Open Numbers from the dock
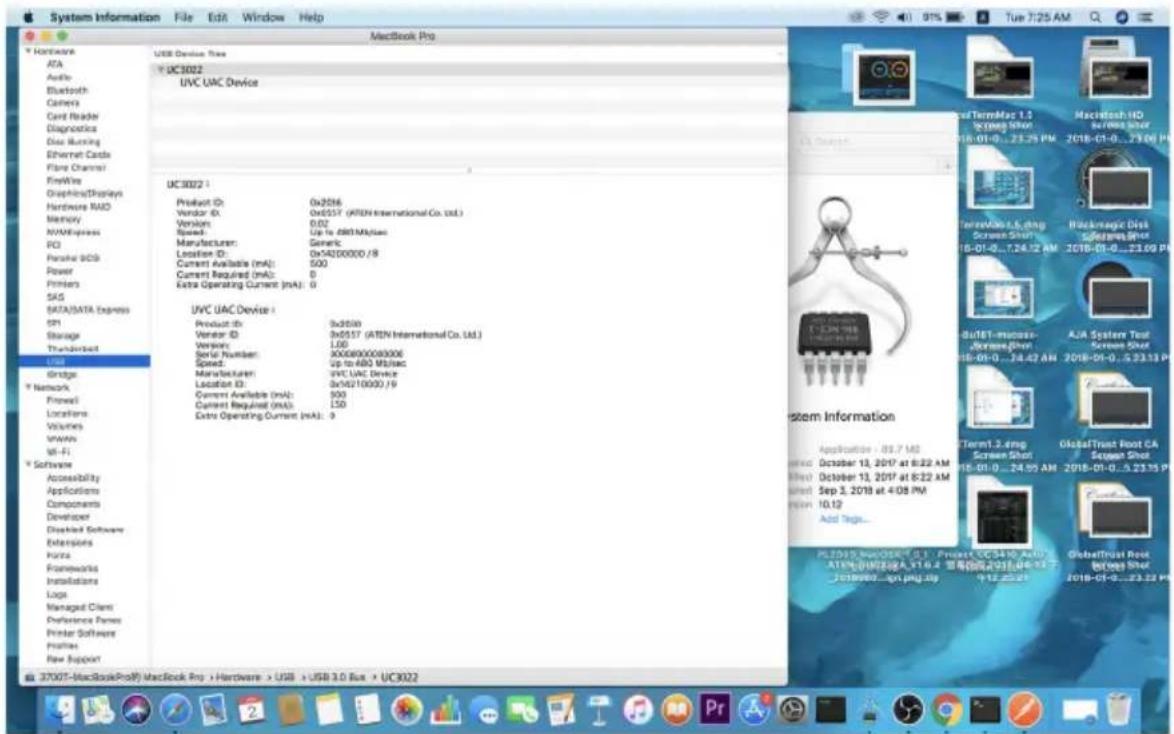1174x734 pixels. [445, 709]
